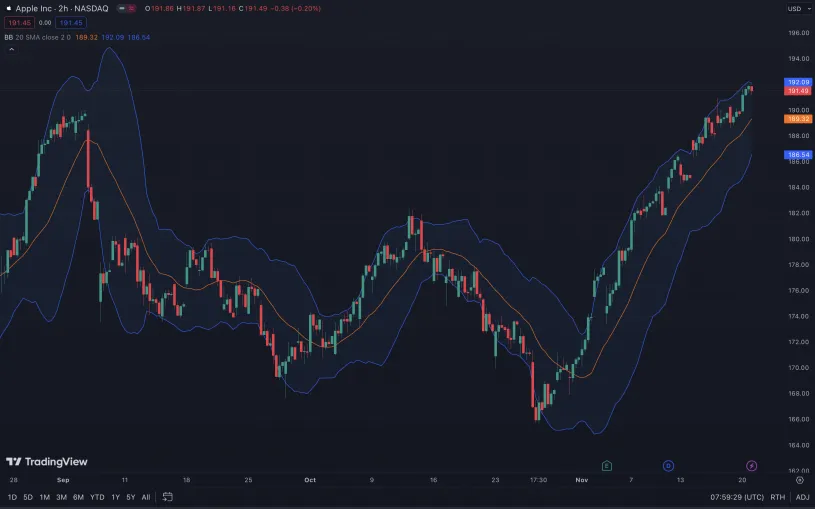815x509 pixels.
Task: Select the YTD time range
Action: (x=97, y=497)
